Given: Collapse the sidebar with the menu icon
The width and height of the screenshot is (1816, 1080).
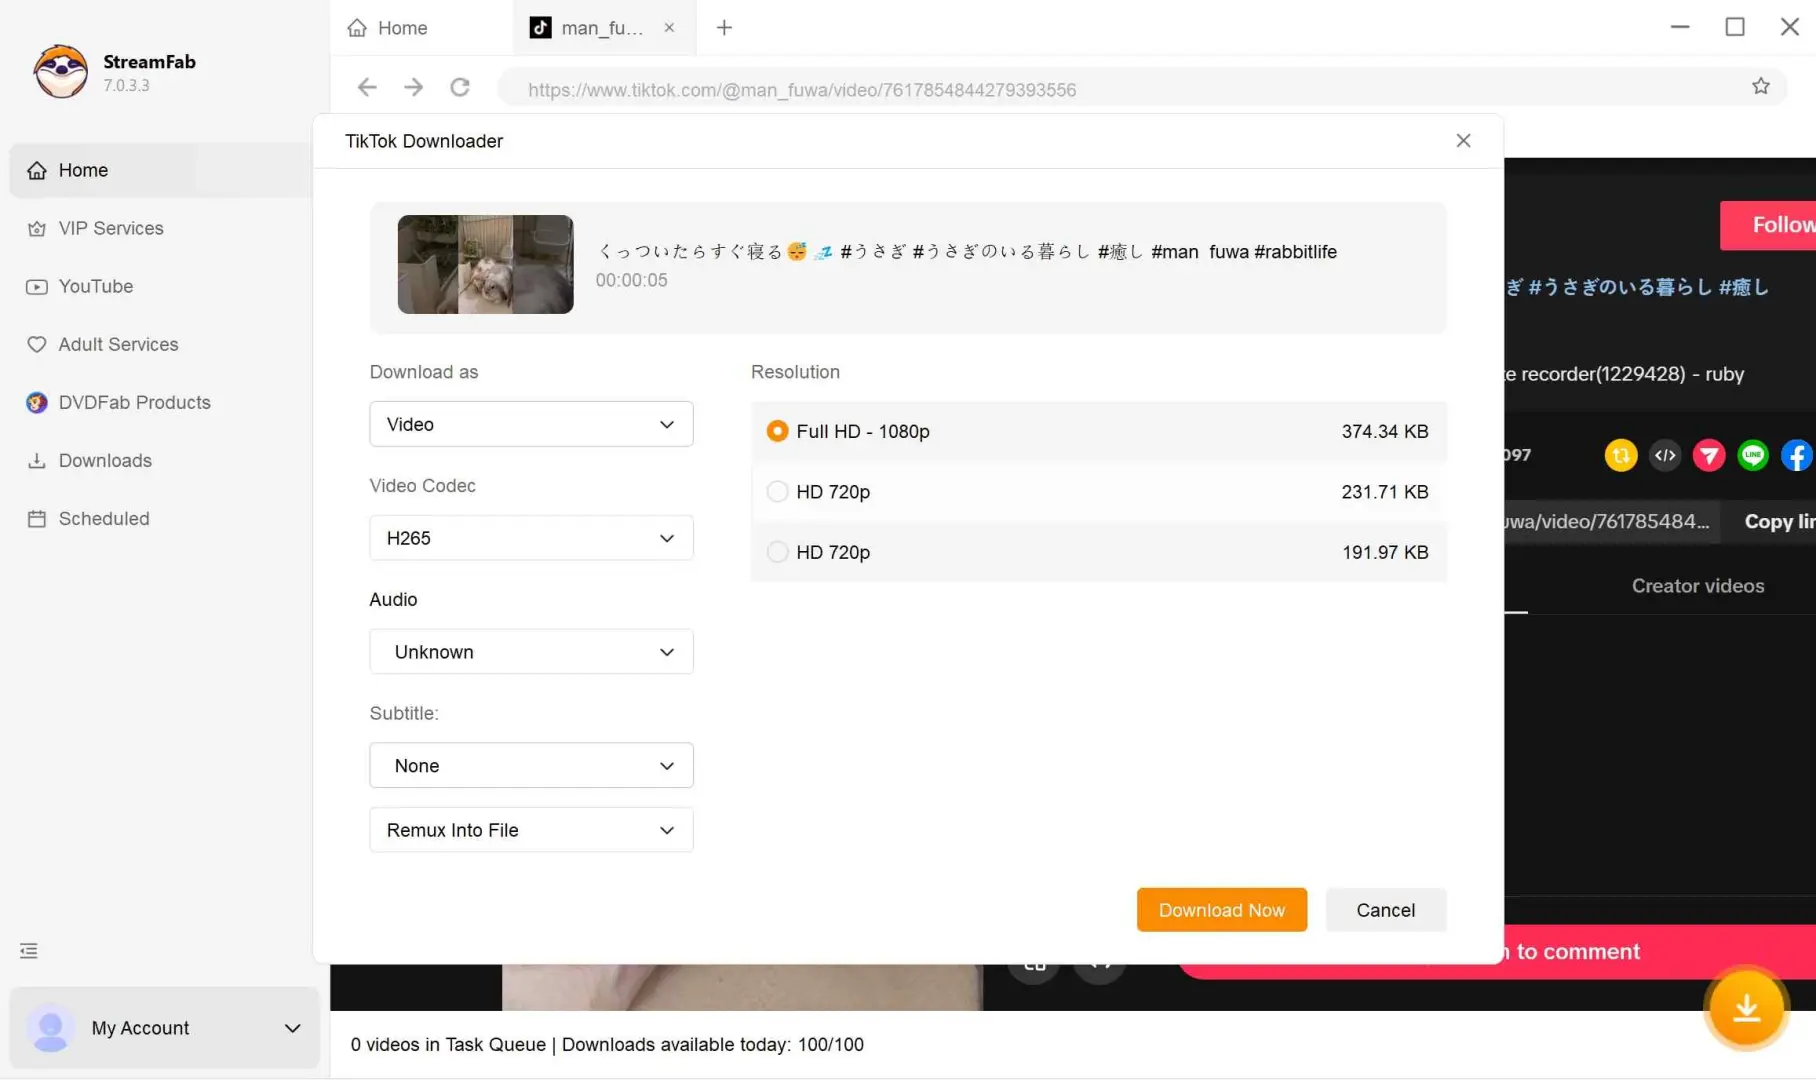Looking at the screenshot, I should [29, 950].
